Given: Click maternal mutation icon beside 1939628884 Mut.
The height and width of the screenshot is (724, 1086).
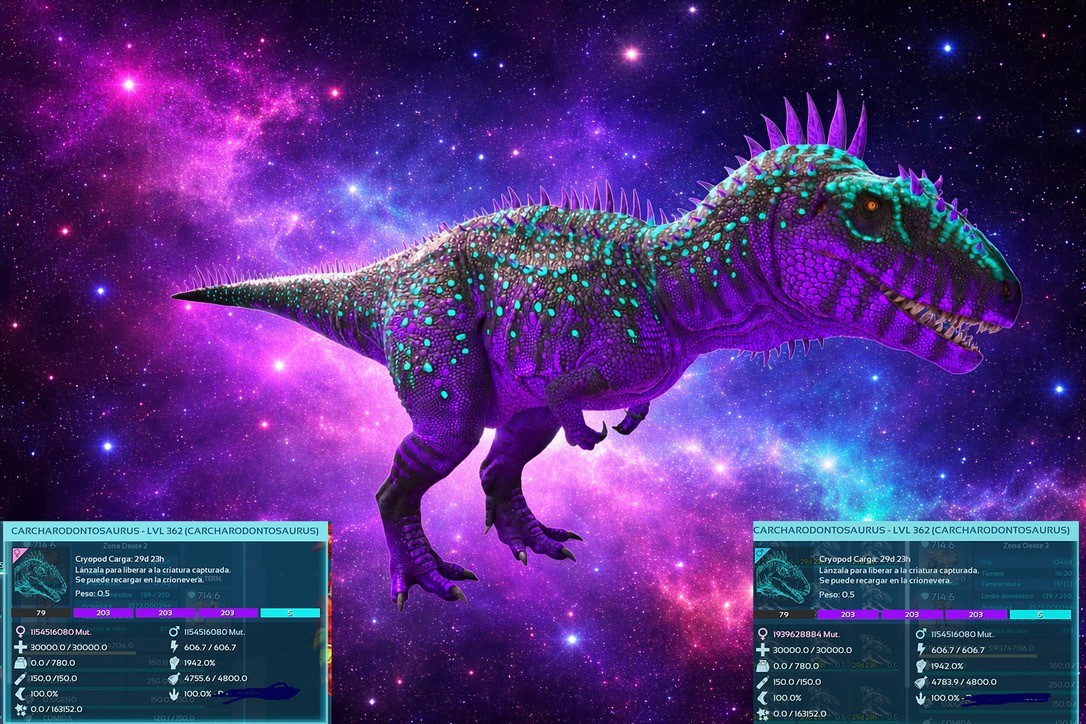Looking at the screenshot, I should coord(763,634).
